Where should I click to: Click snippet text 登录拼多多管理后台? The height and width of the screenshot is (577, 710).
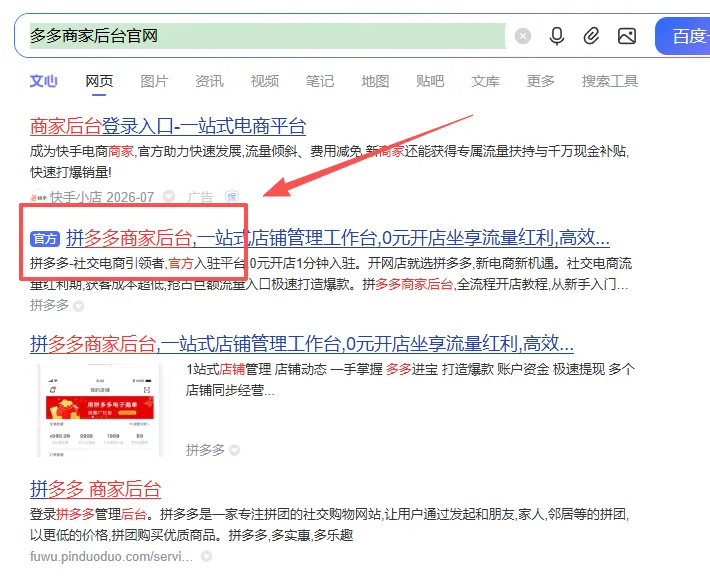tap(88, 514)
